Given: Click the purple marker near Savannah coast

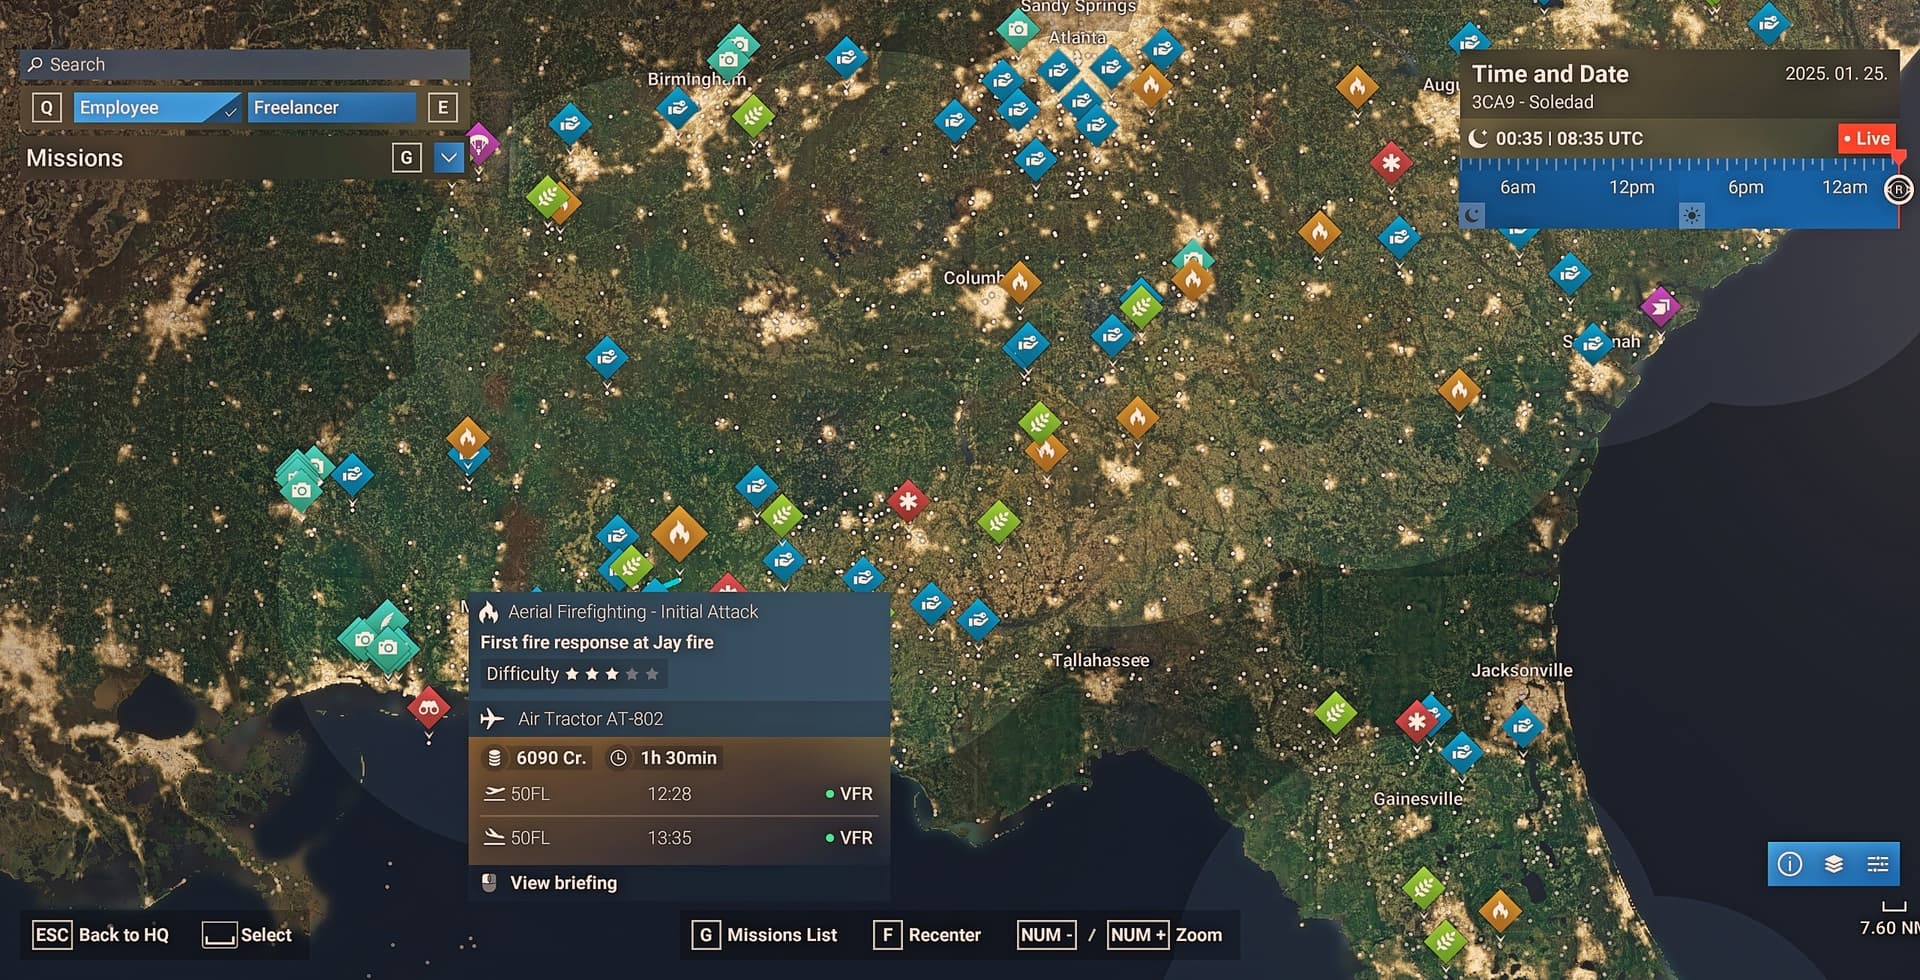Looking at the screenshot, I should (1660, 307).
